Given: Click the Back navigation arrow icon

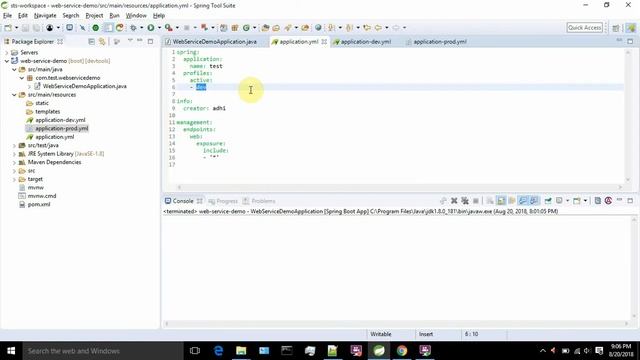Looking at the screenshot, I should pos(378,28).
